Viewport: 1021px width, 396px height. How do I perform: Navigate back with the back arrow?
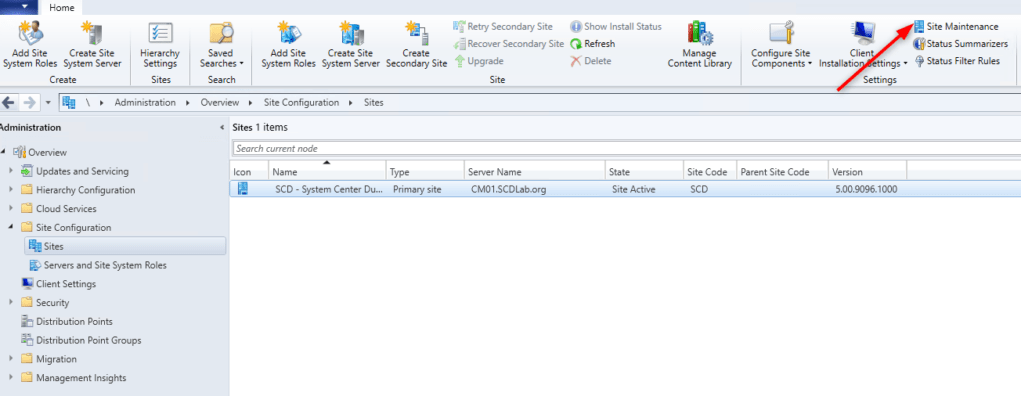tap(8, 103)
